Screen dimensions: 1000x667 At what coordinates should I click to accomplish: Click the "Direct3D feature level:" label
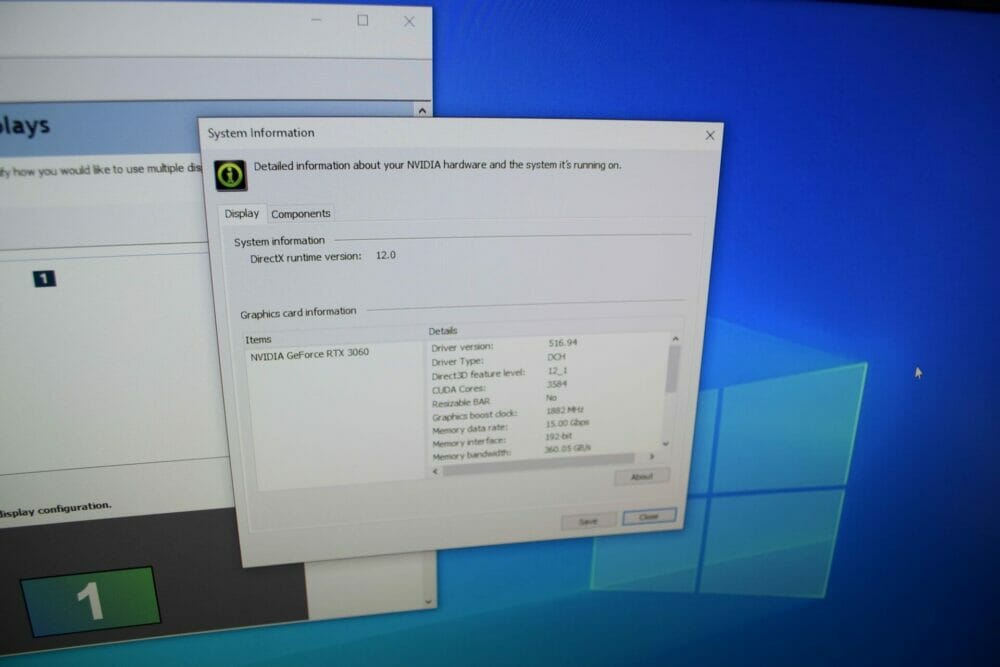pyautogui.click(x=478, y=374)
